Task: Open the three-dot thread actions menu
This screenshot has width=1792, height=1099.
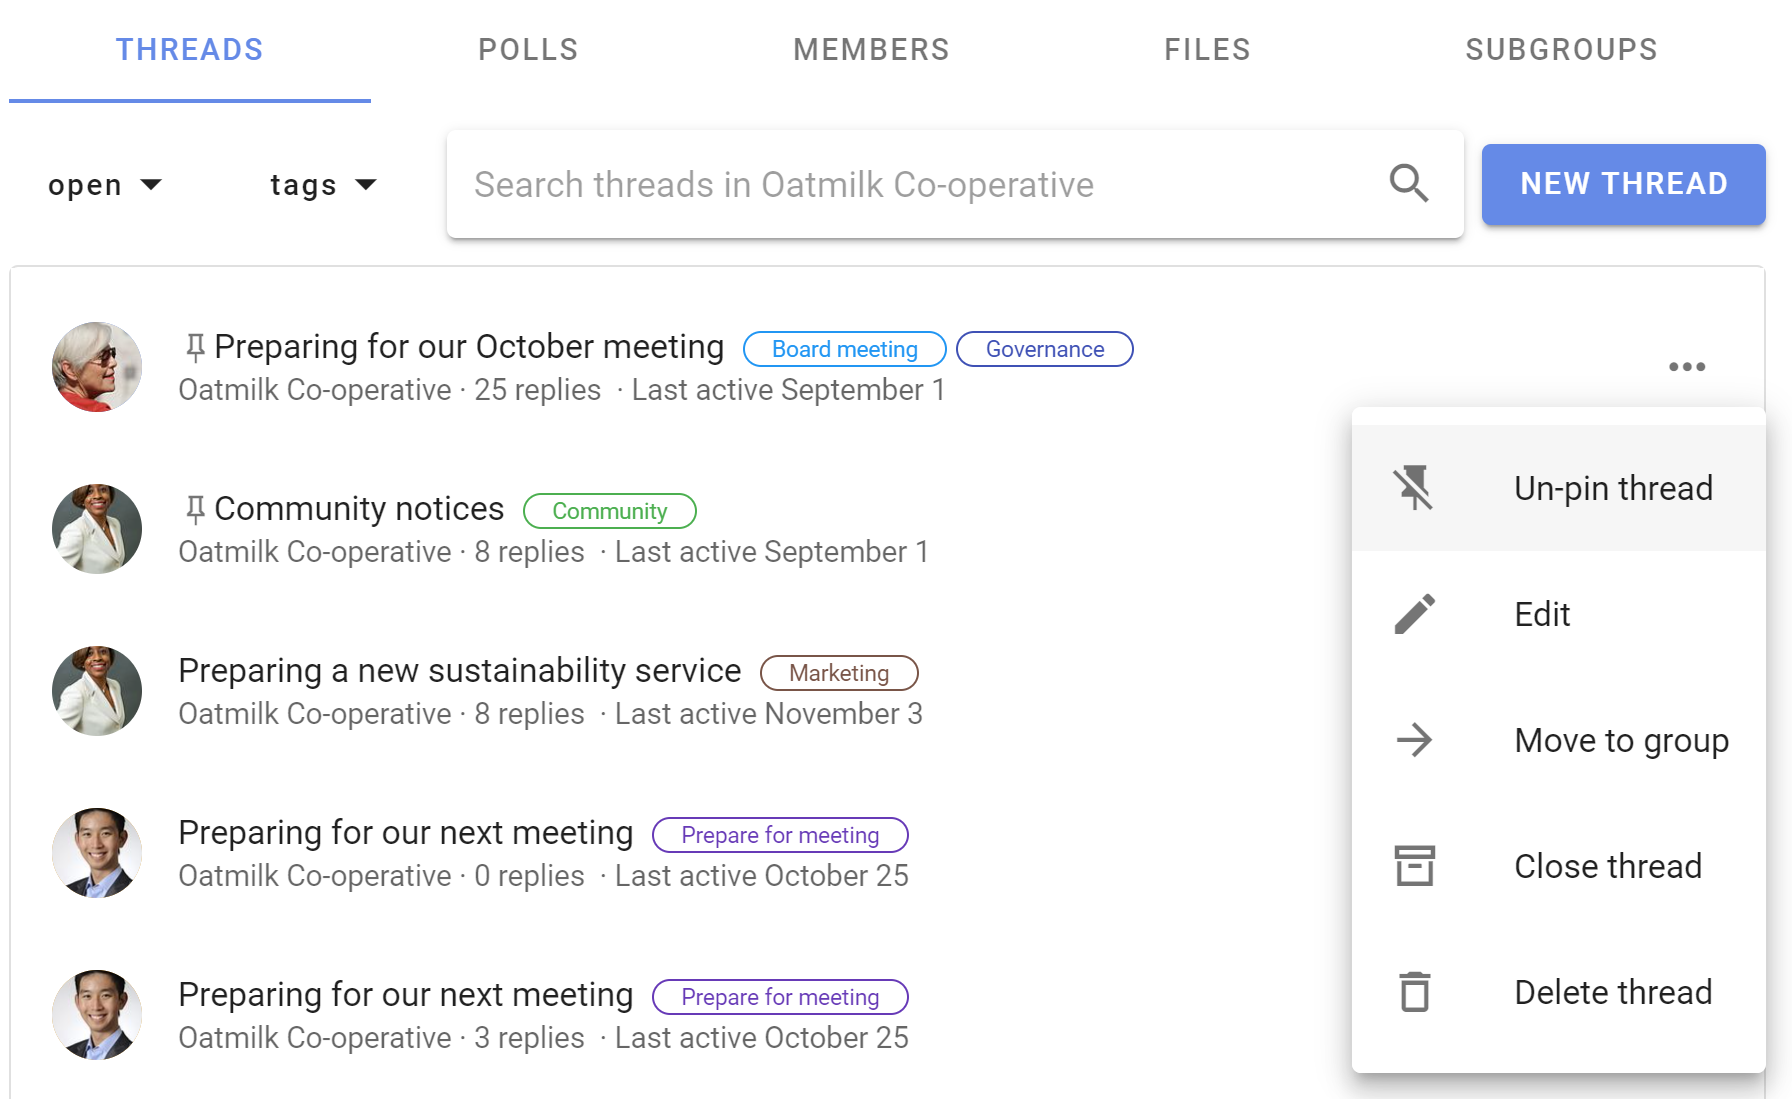Action: [x=1687, y=367]
